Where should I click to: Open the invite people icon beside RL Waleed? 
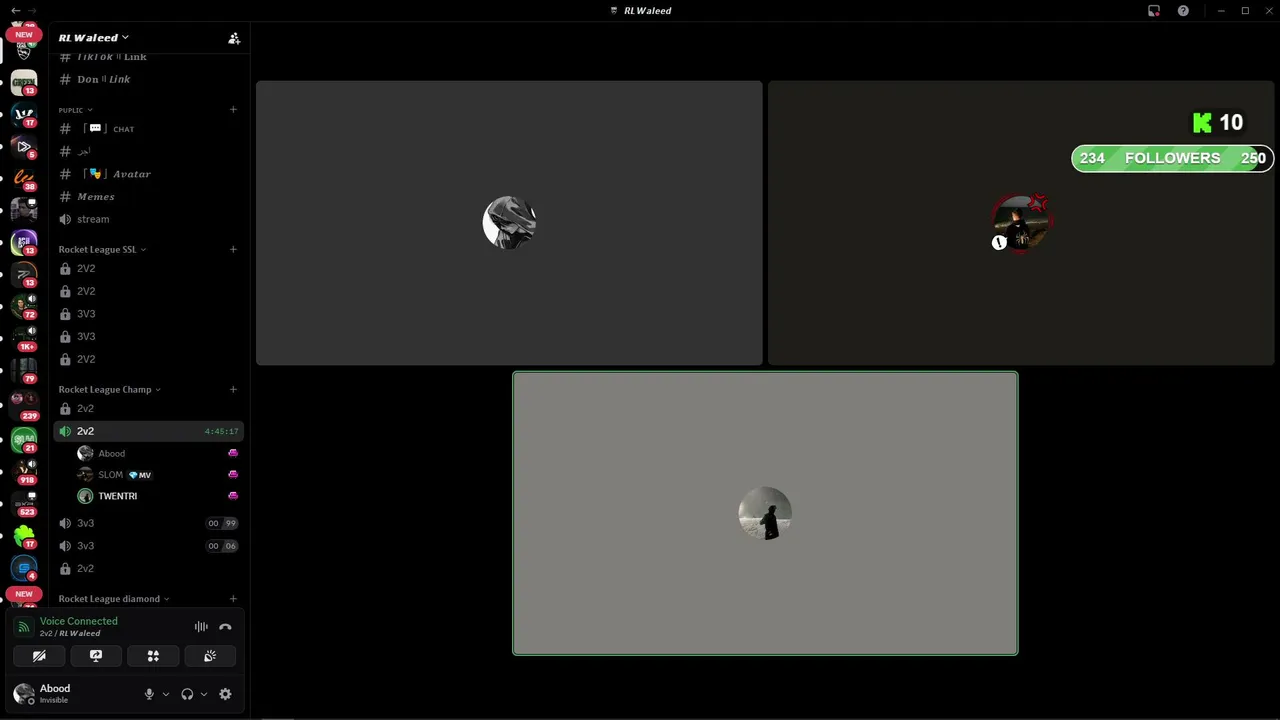(x=234, y=38)
